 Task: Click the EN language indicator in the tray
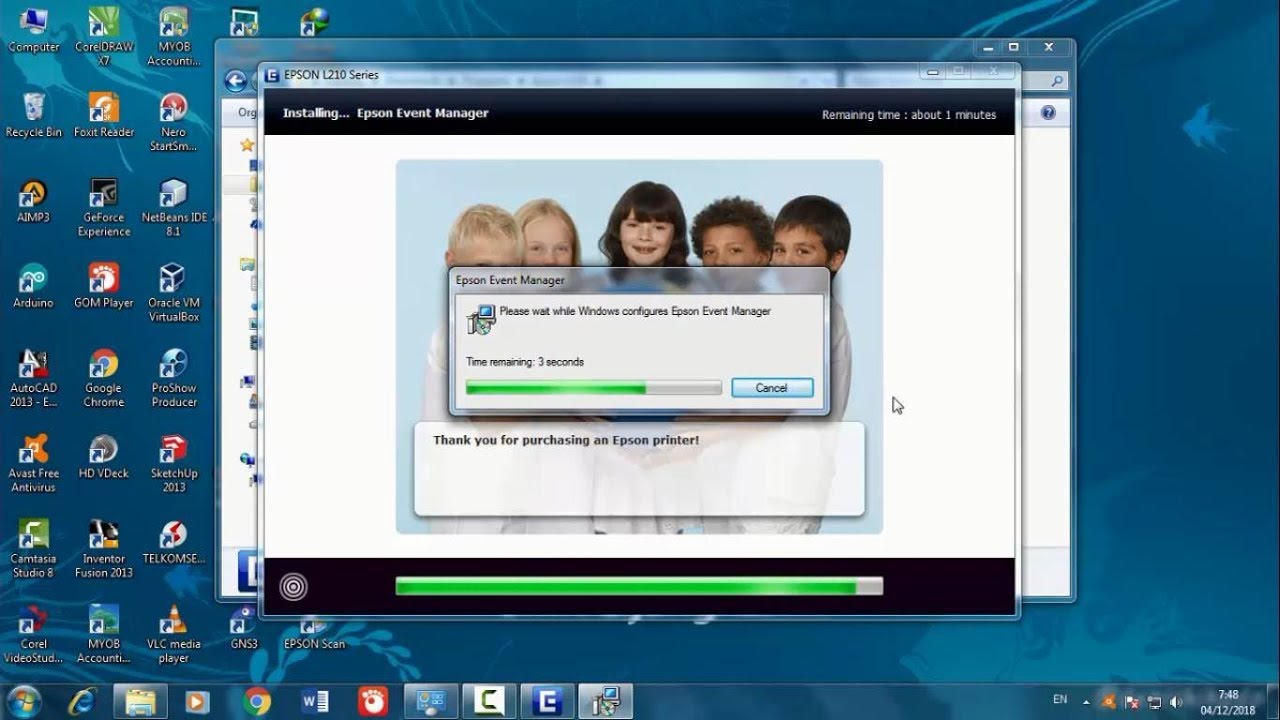(1060, 700)
